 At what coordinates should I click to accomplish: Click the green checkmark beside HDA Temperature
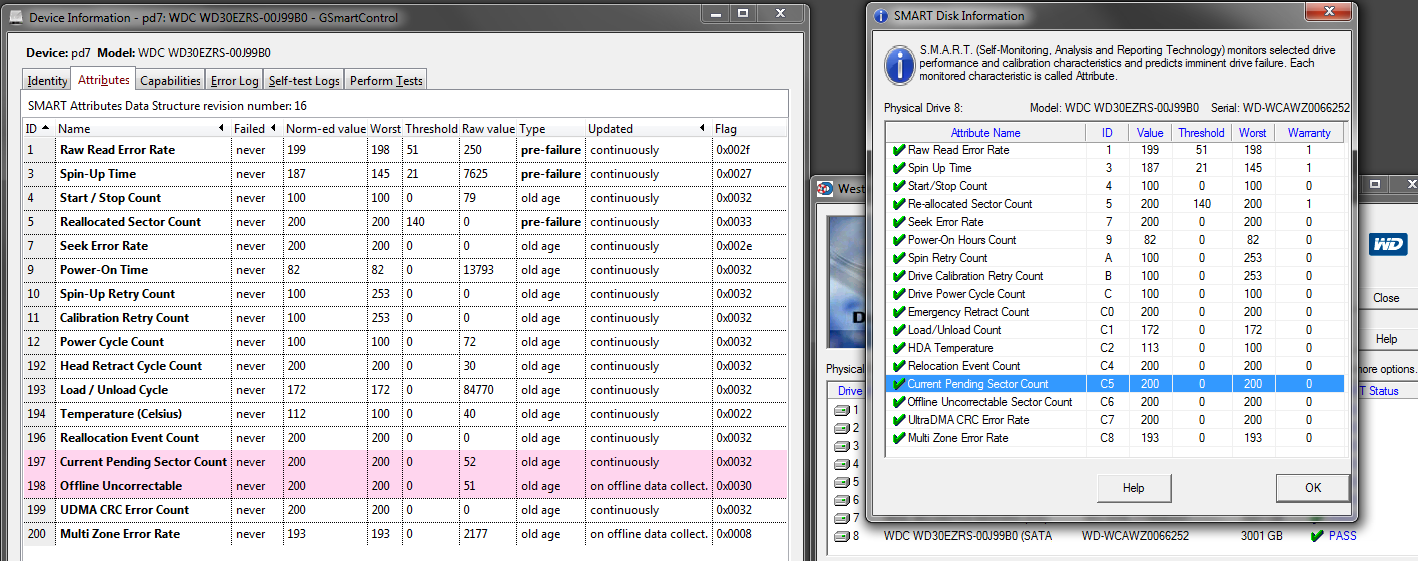click(899, 348)
